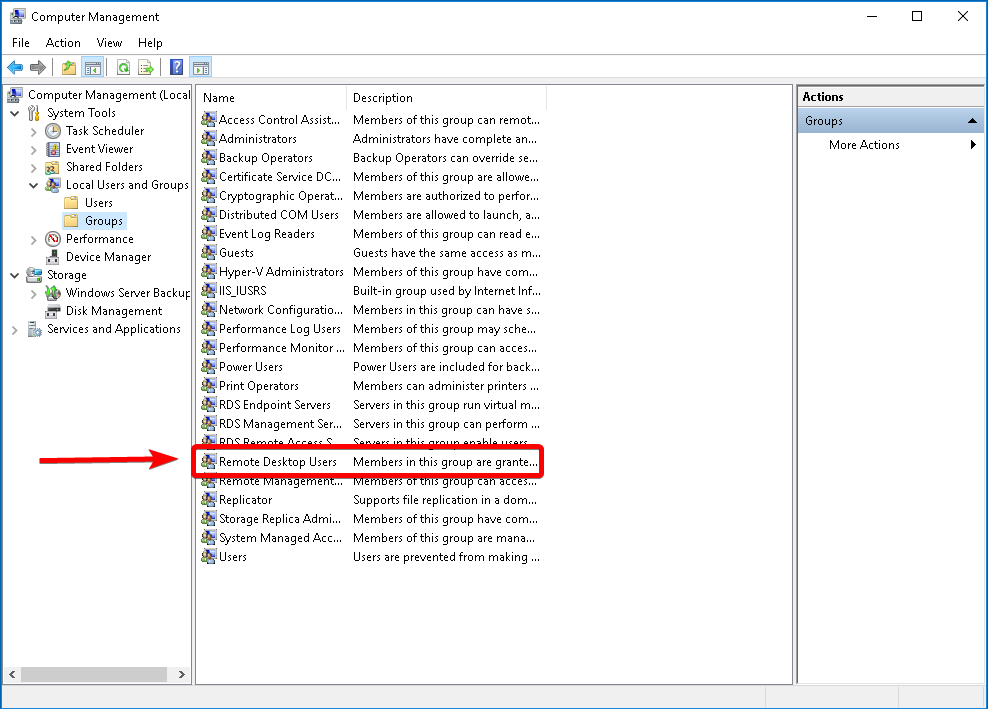Click the Forward arrow toolbar icon
The image size is (988, 709).
pyautogui.click(x=38, y=67)
